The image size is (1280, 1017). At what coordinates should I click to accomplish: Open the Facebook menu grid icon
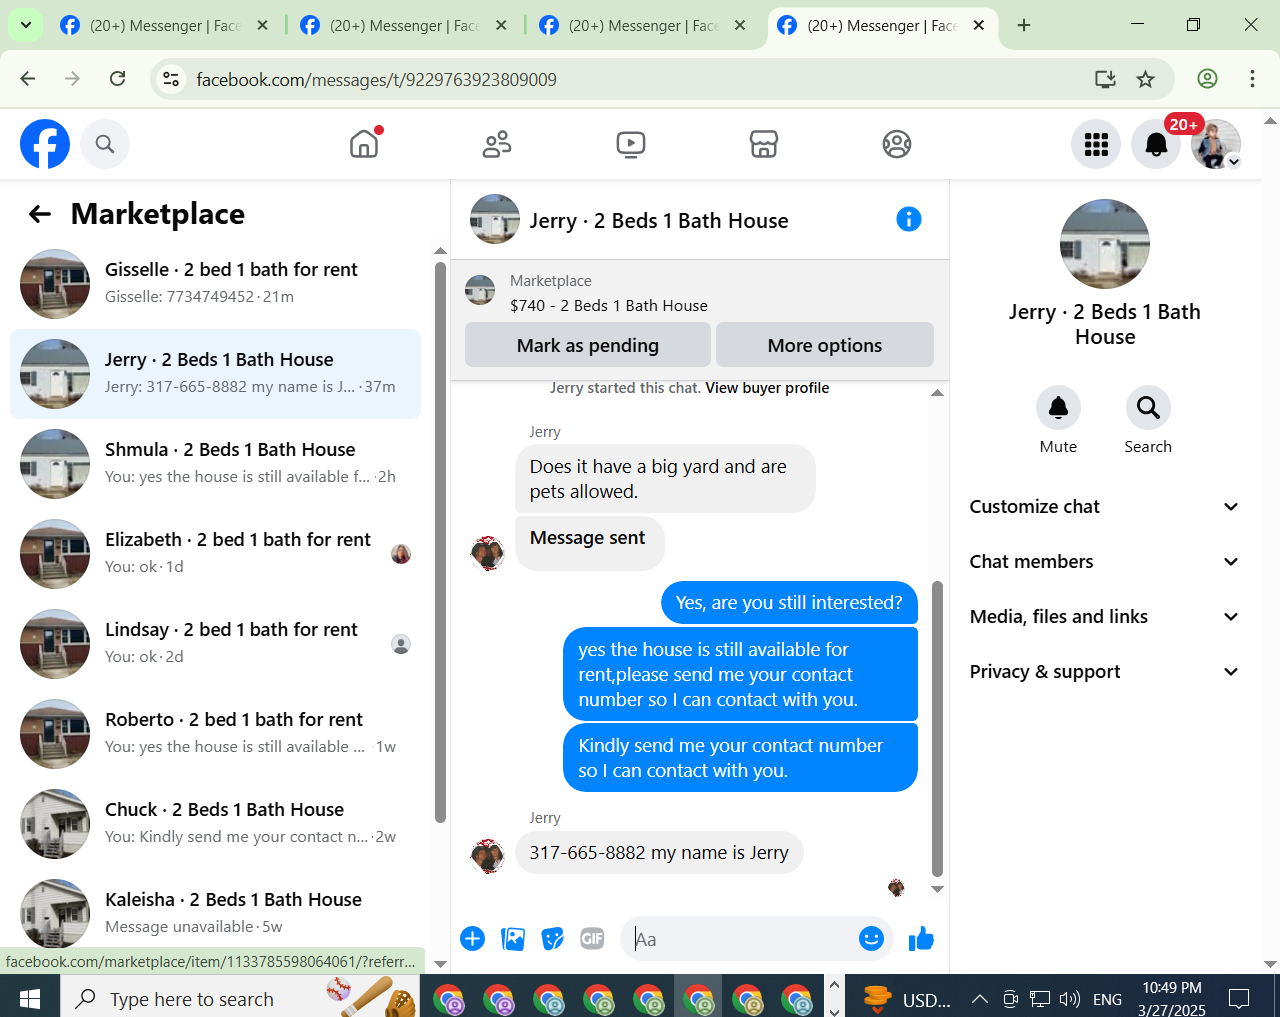[1096, 144]
